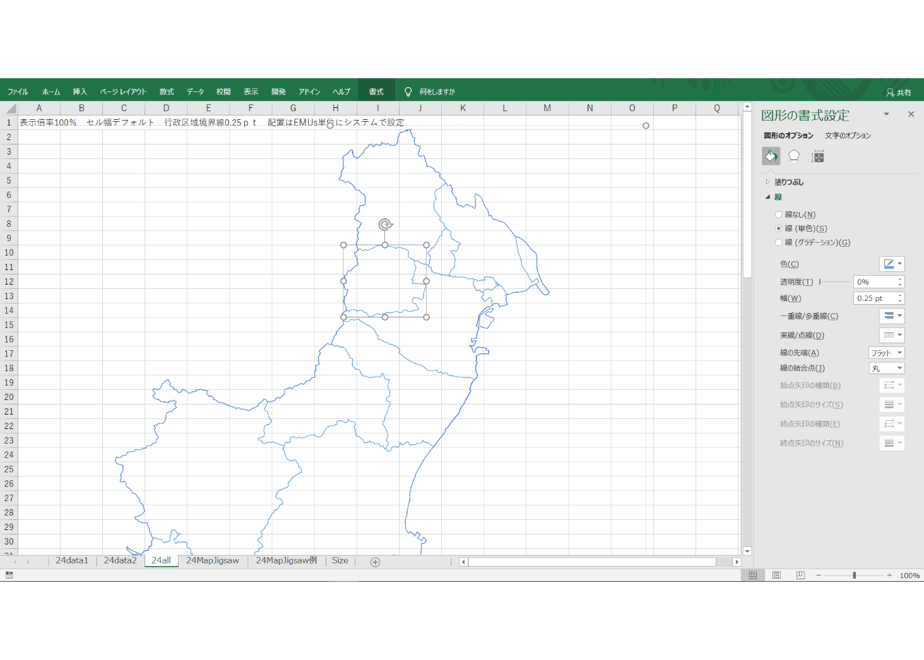The width and height of the screenshot is (924, 660).
Task: Click Select All corner triangle of grid
Action: click(9, 108)
